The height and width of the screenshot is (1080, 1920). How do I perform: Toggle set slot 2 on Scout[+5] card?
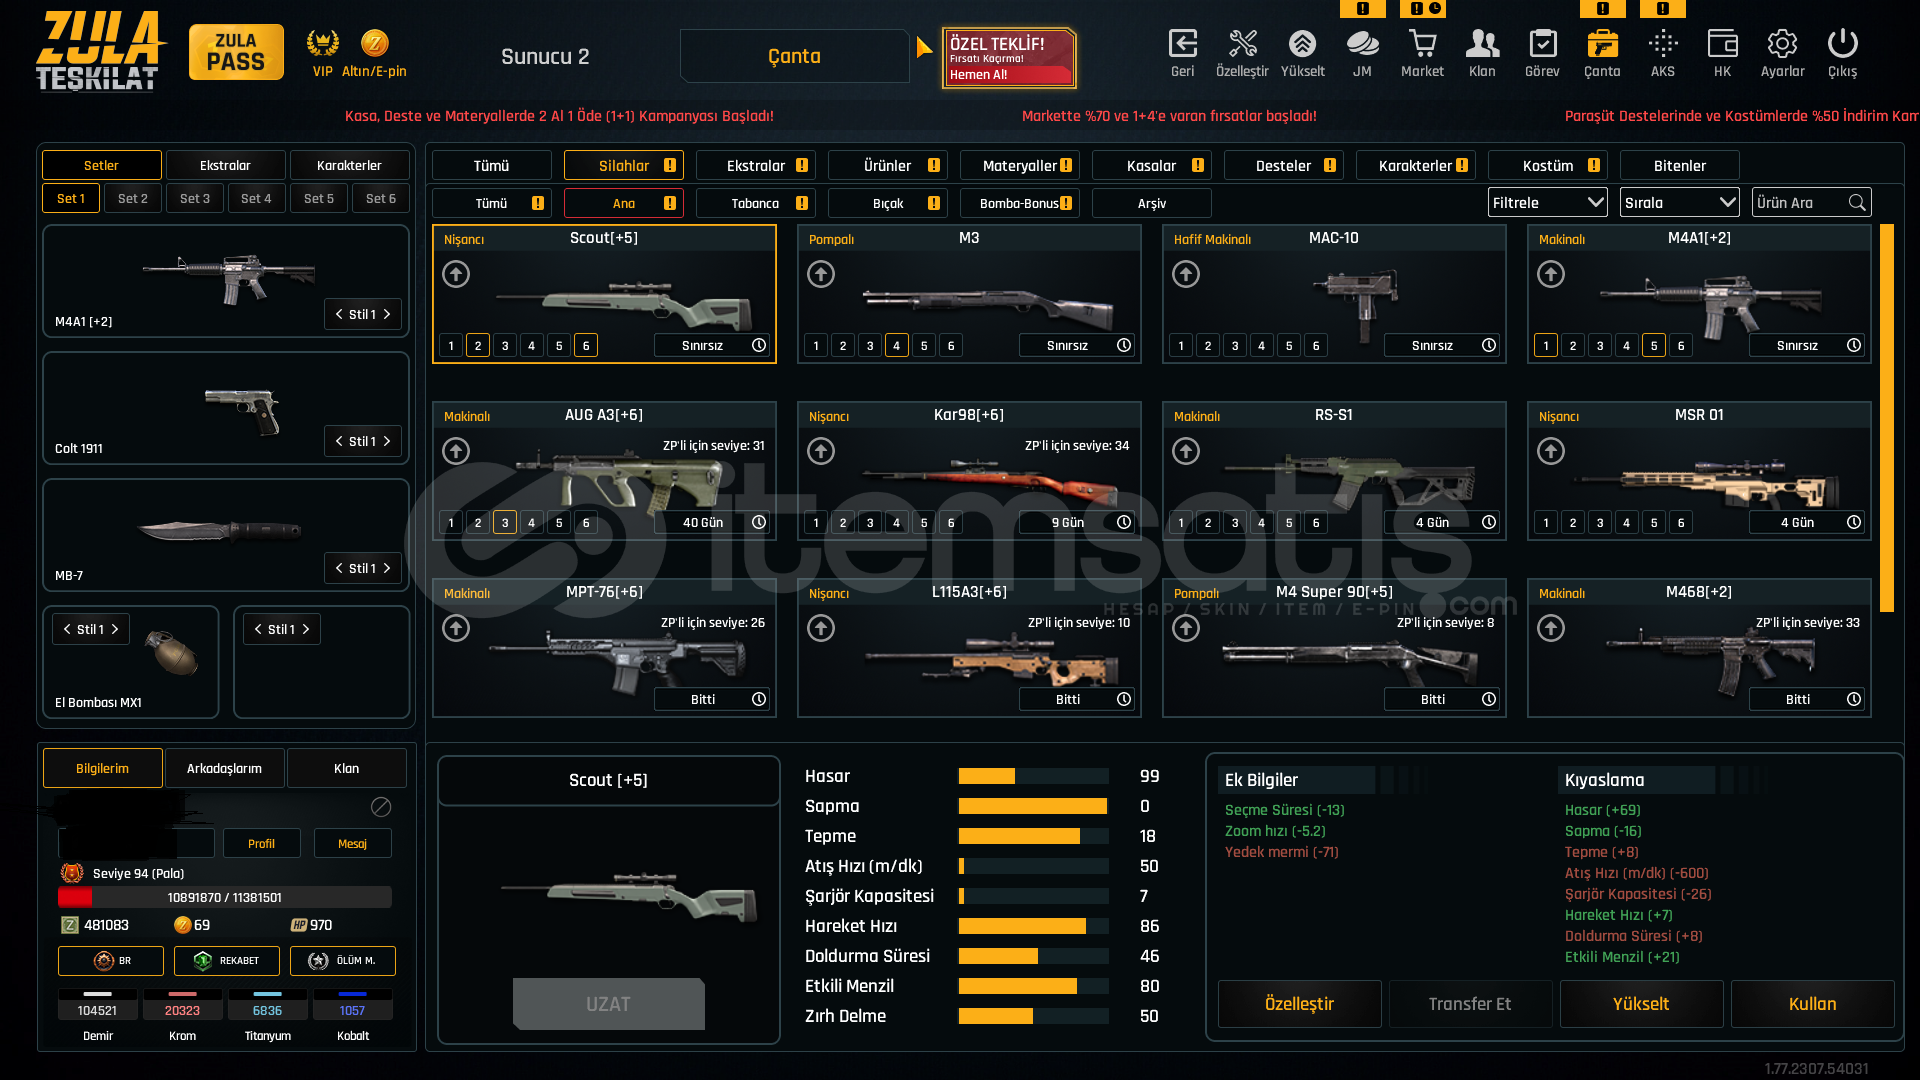coord(478,345)
